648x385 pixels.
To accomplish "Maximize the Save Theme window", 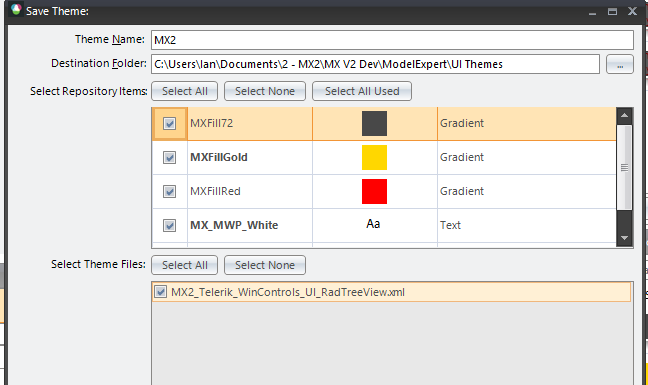I will tap(612, 12).
